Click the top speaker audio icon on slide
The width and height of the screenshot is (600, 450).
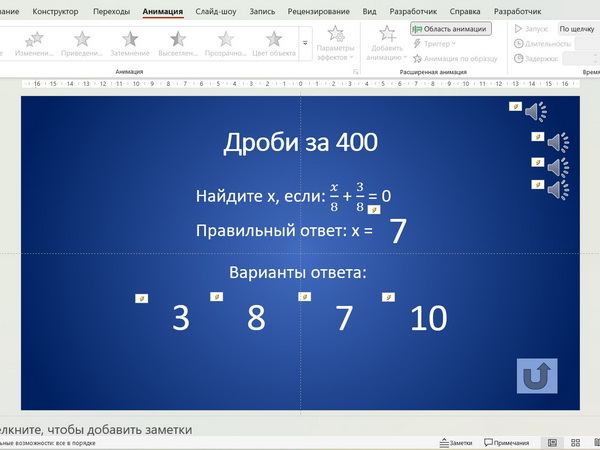point(536,111)
